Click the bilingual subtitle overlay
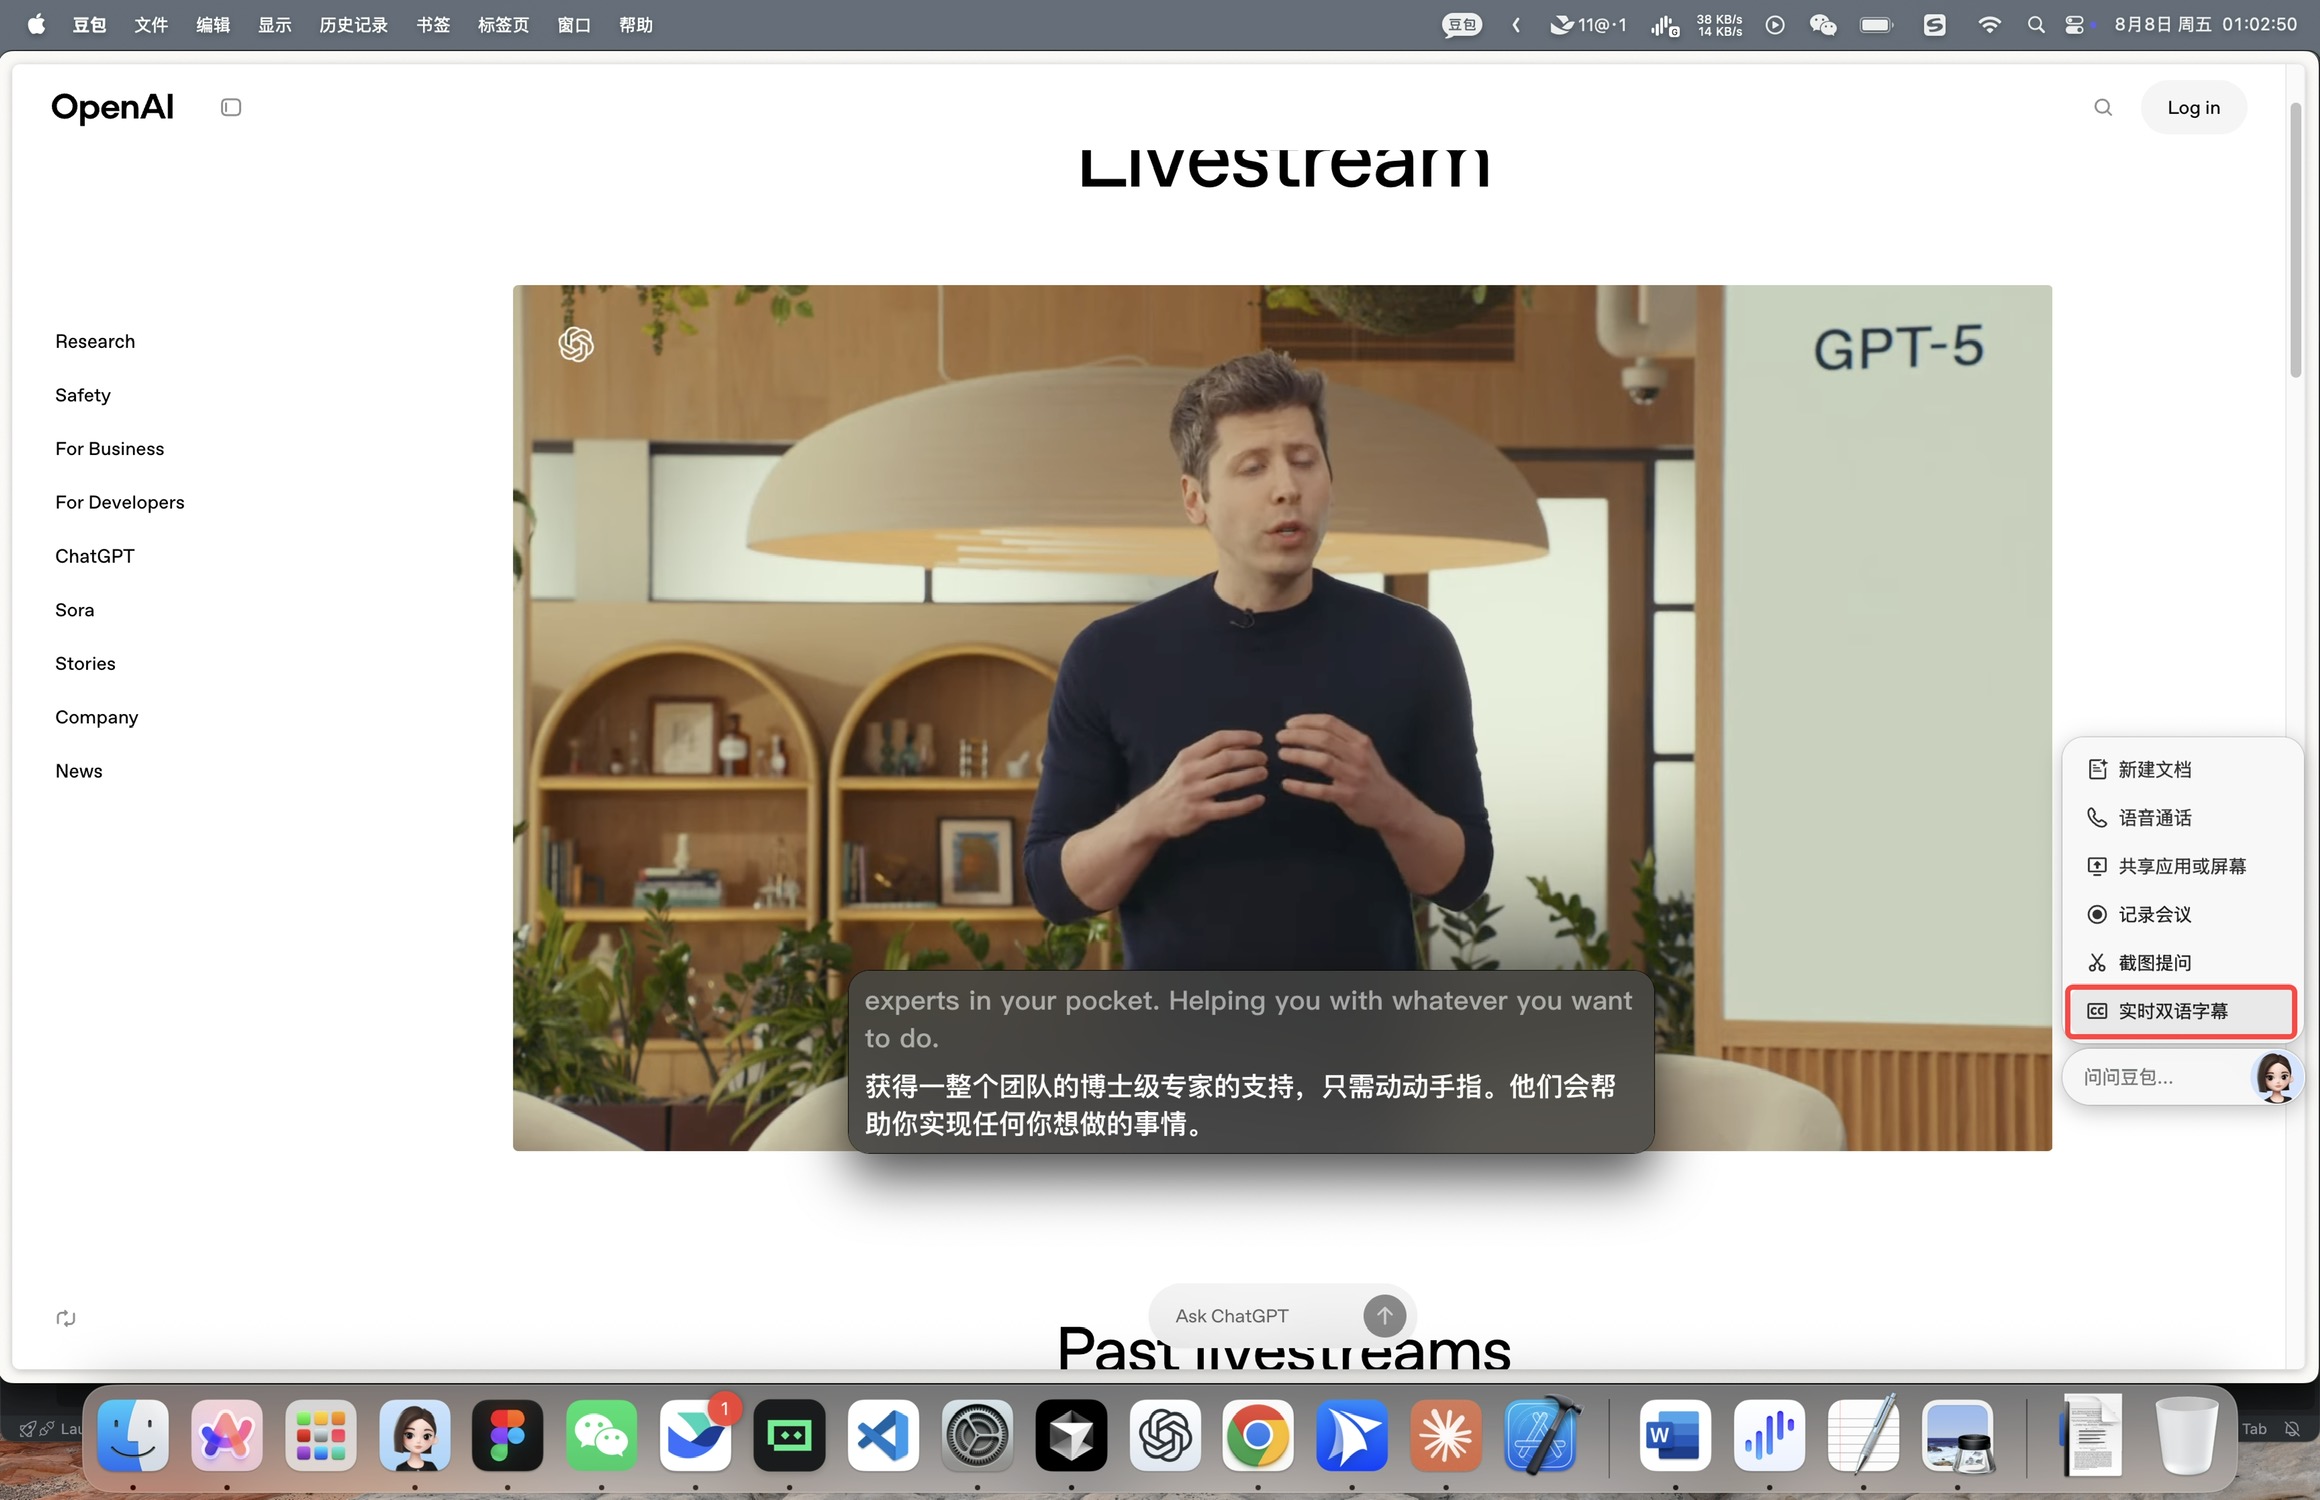2320x1500 pixels. click(x=1250, y=1062)
